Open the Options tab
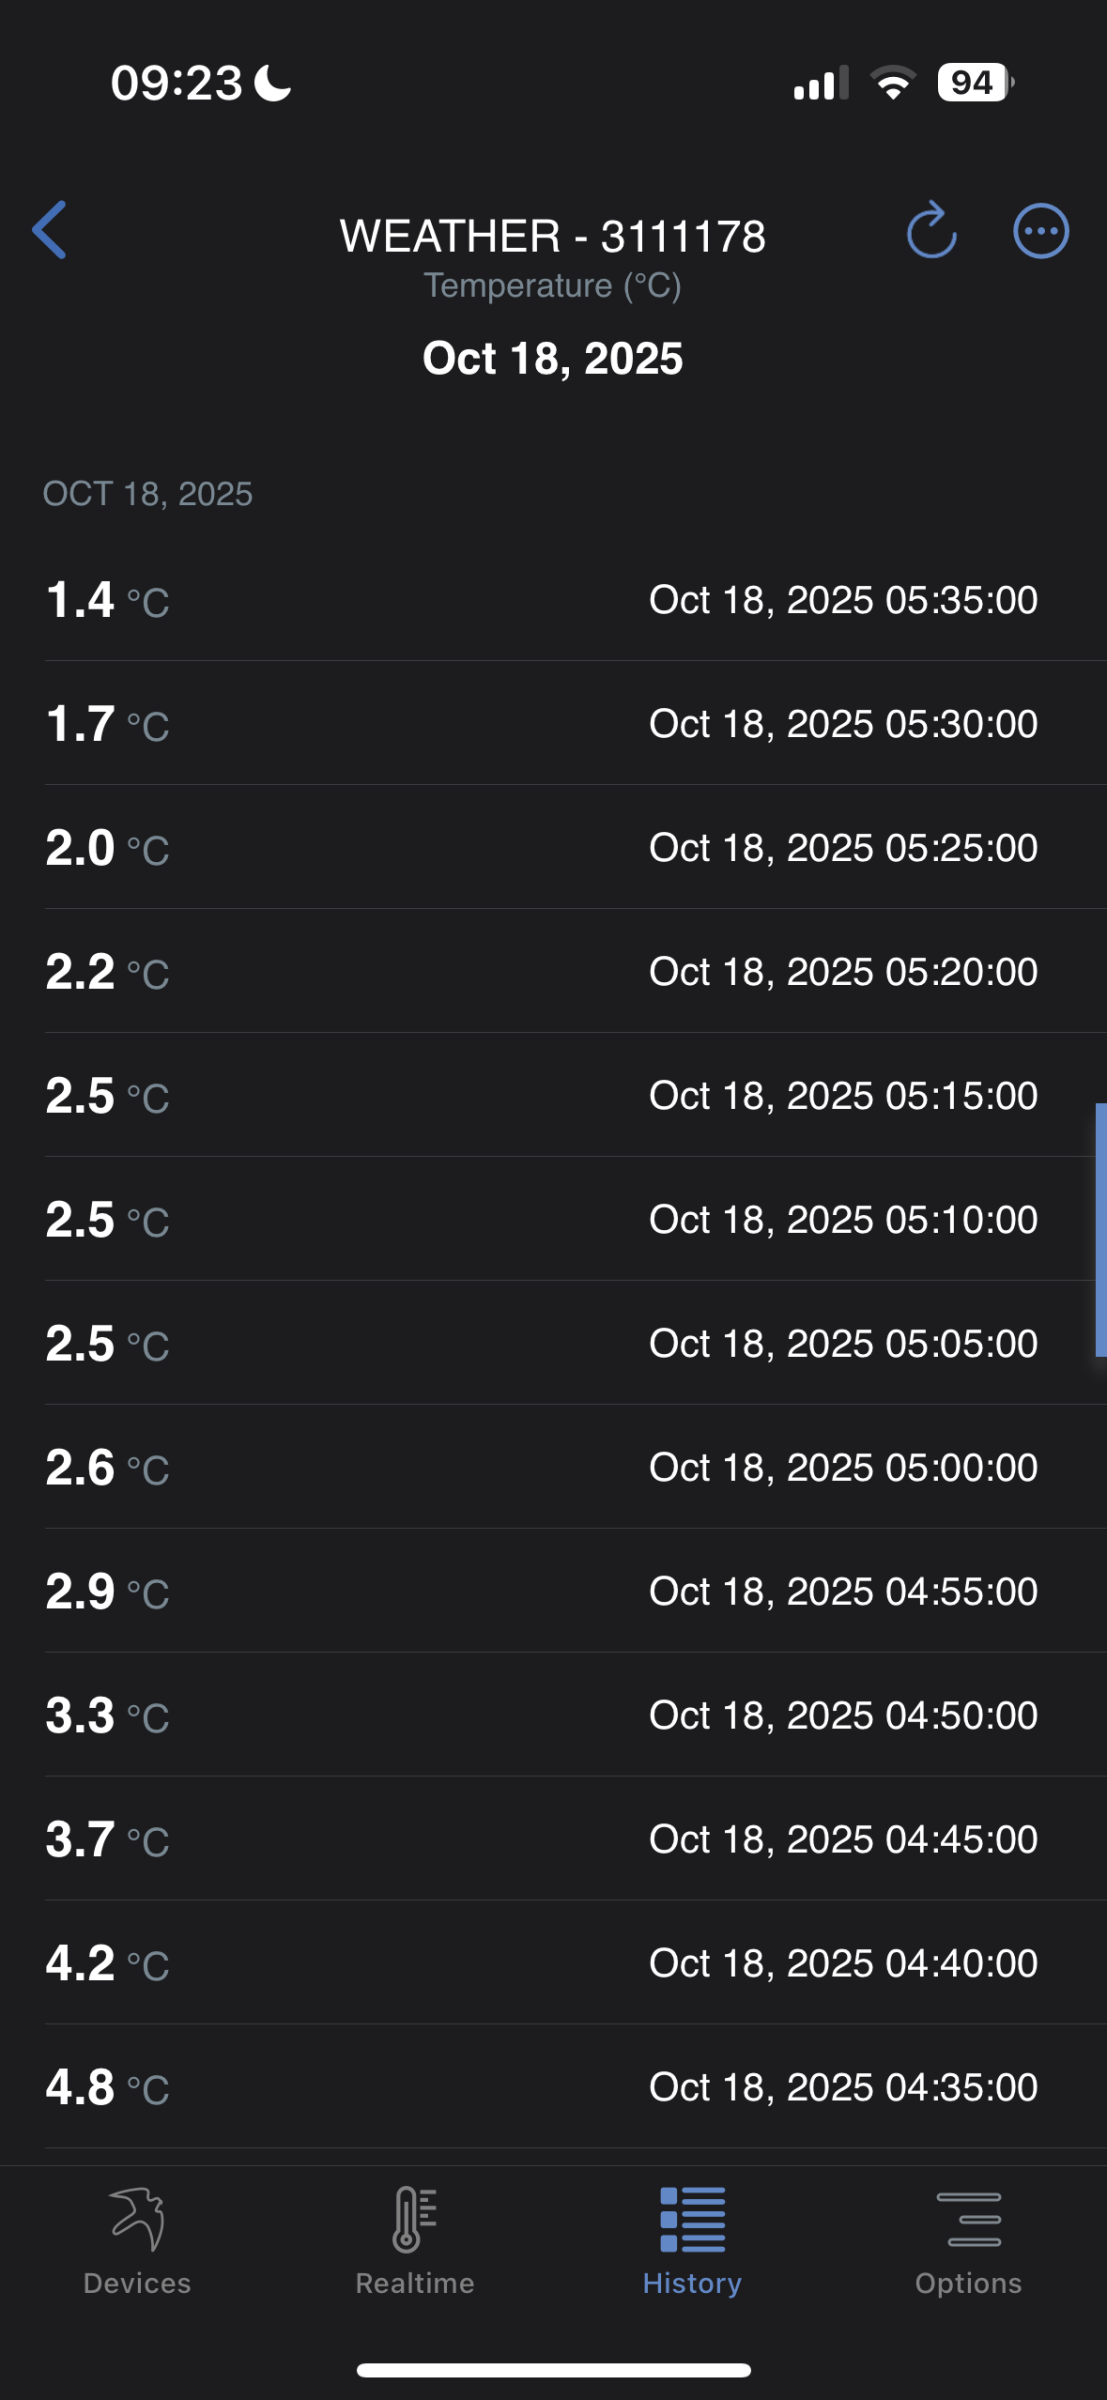Viewport: 1107px width, 2400px height. (968, 2240)
